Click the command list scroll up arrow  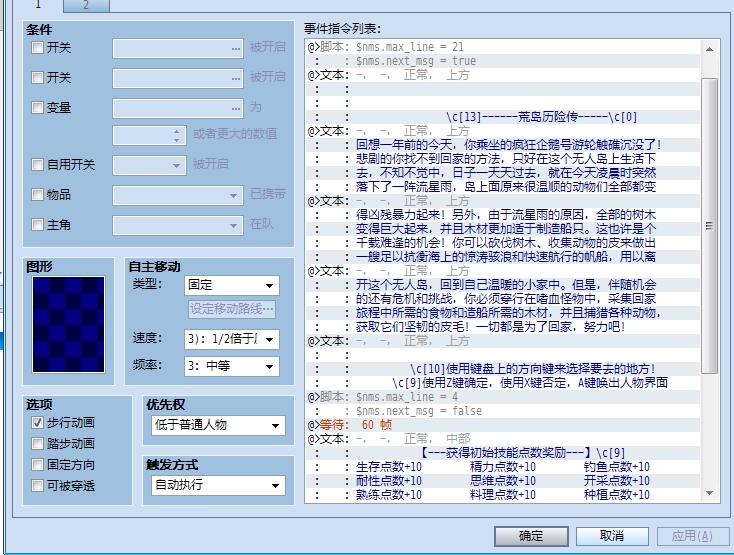(710, 49)
